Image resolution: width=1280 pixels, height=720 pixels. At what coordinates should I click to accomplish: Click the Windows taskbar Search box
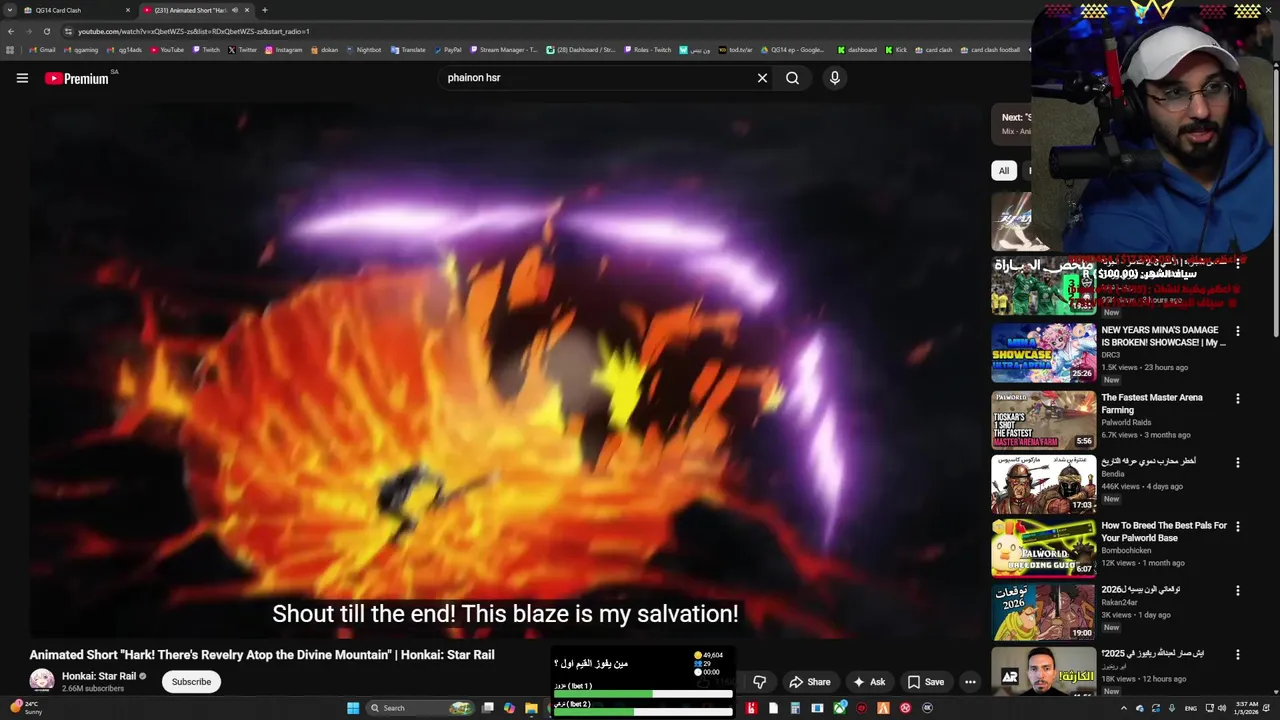(420, 708)
